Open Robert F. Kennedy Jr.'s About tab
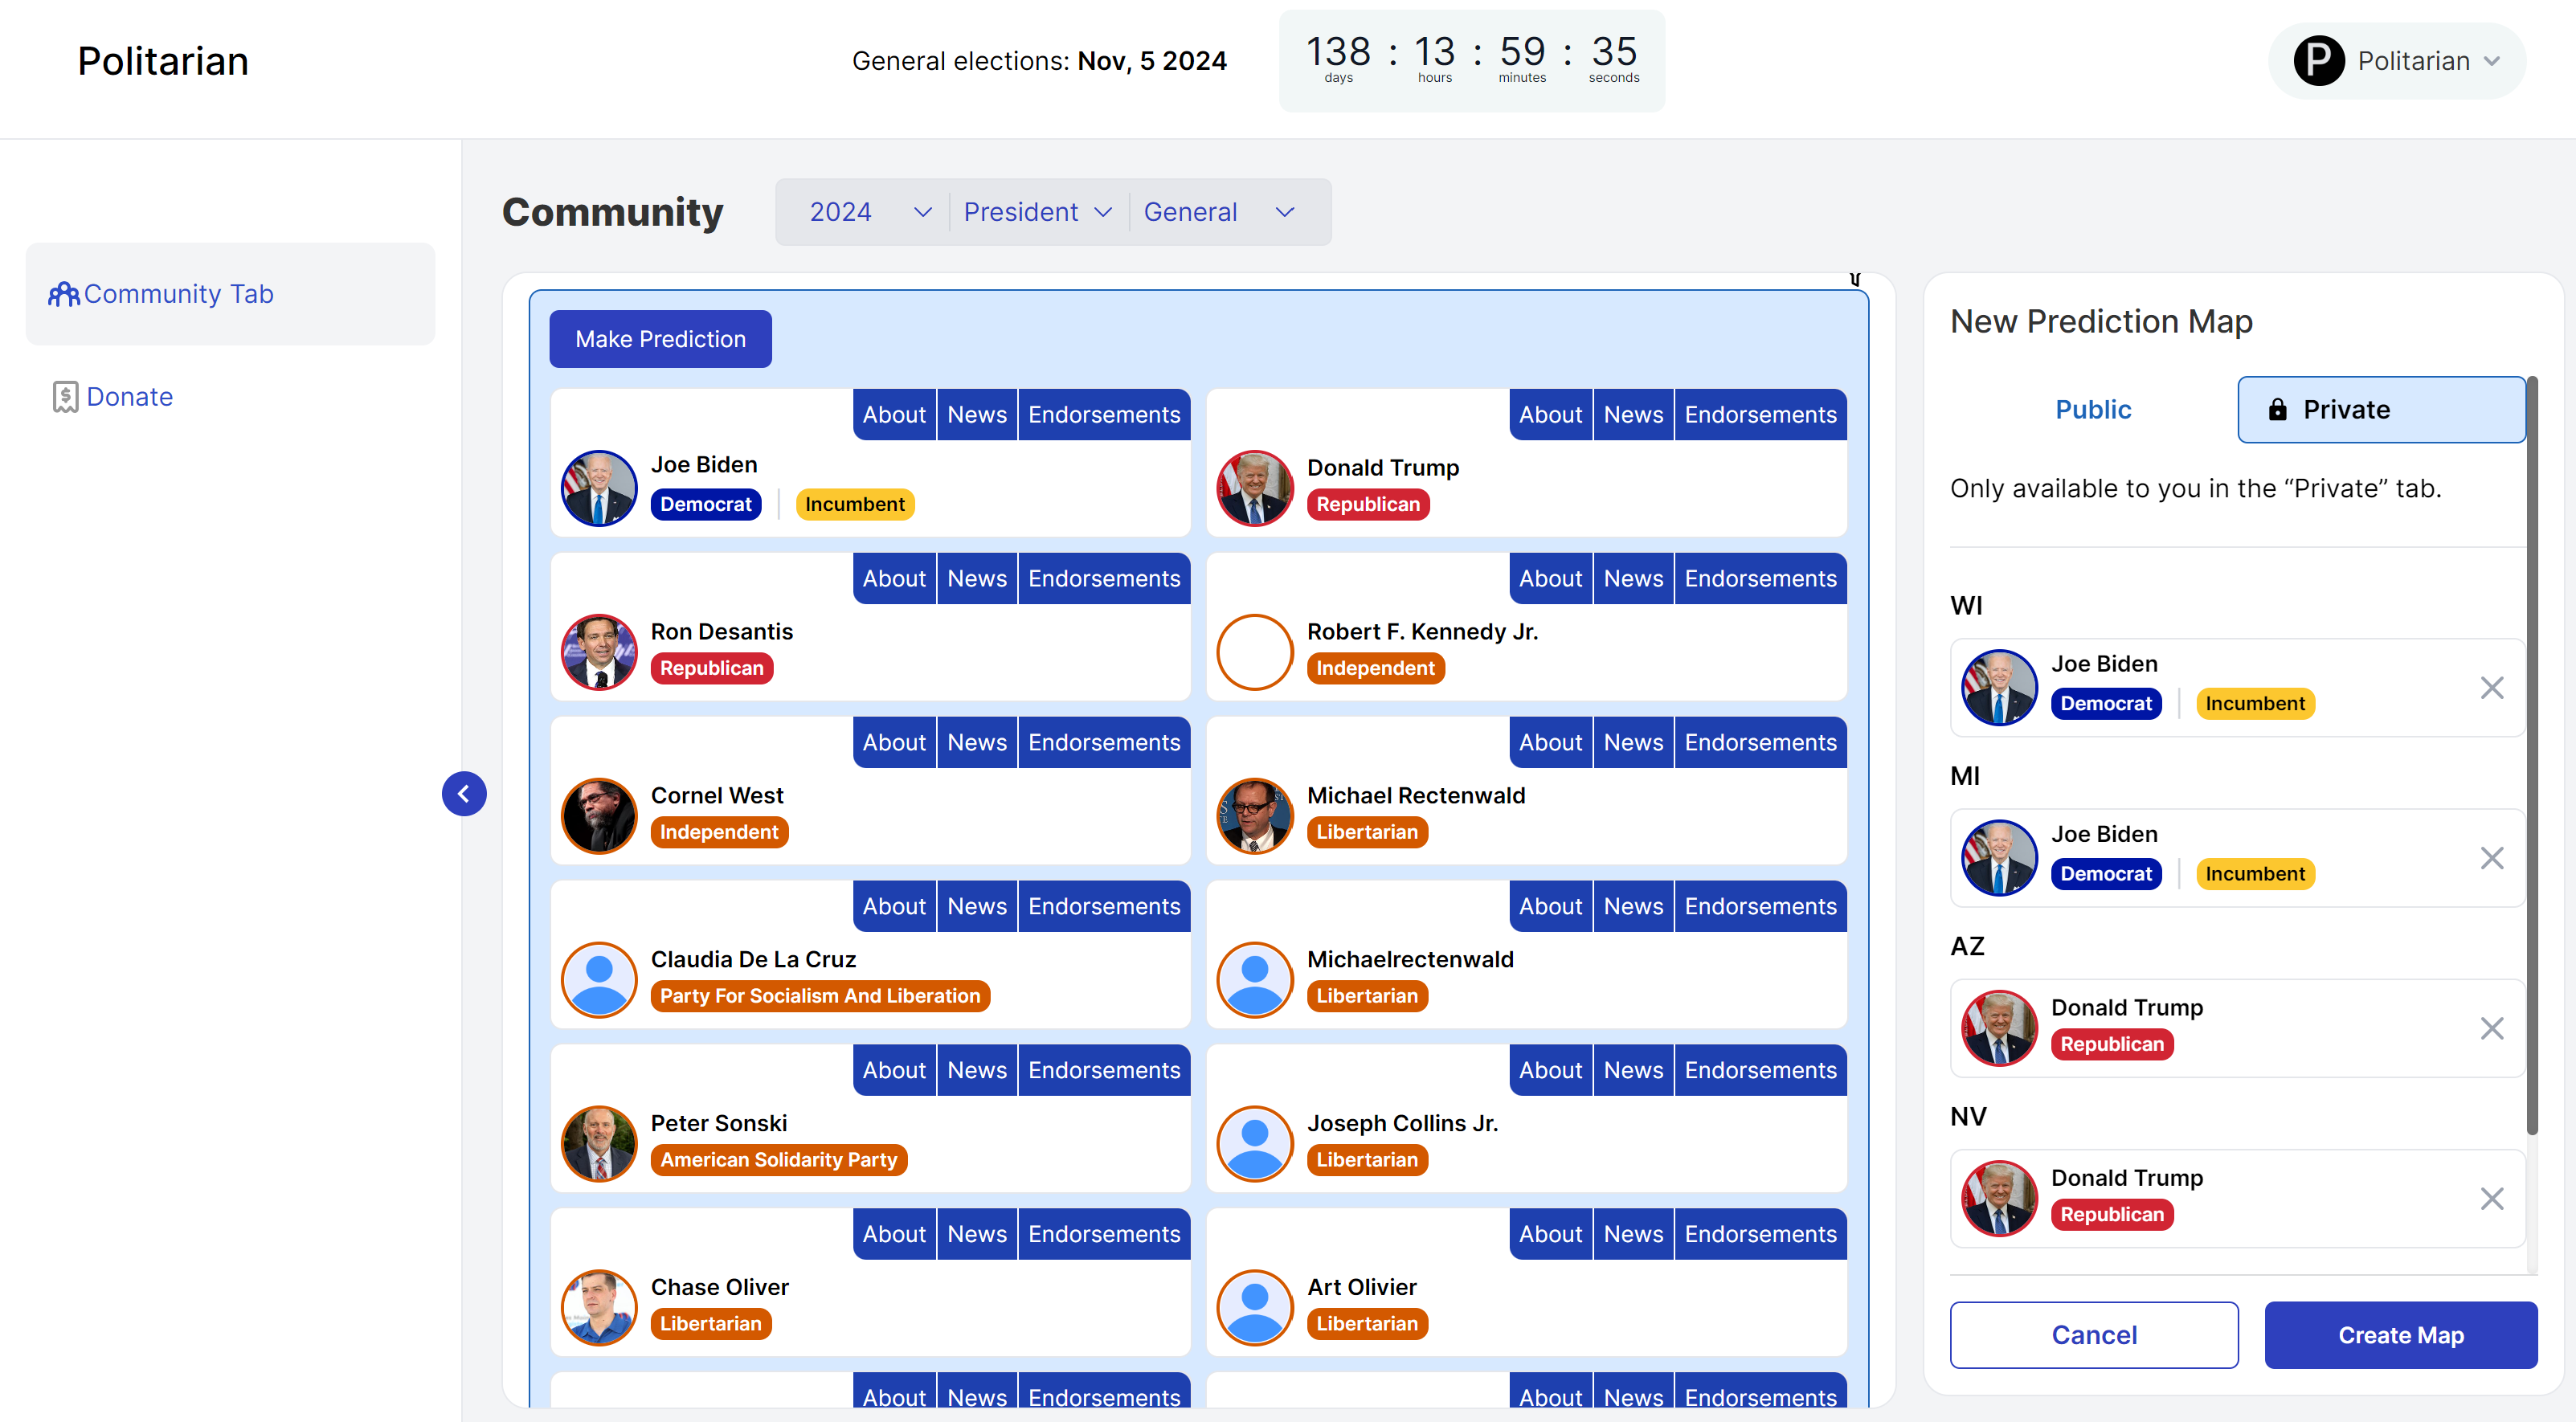2576x1422 pixels. (x=1550, y=579)
